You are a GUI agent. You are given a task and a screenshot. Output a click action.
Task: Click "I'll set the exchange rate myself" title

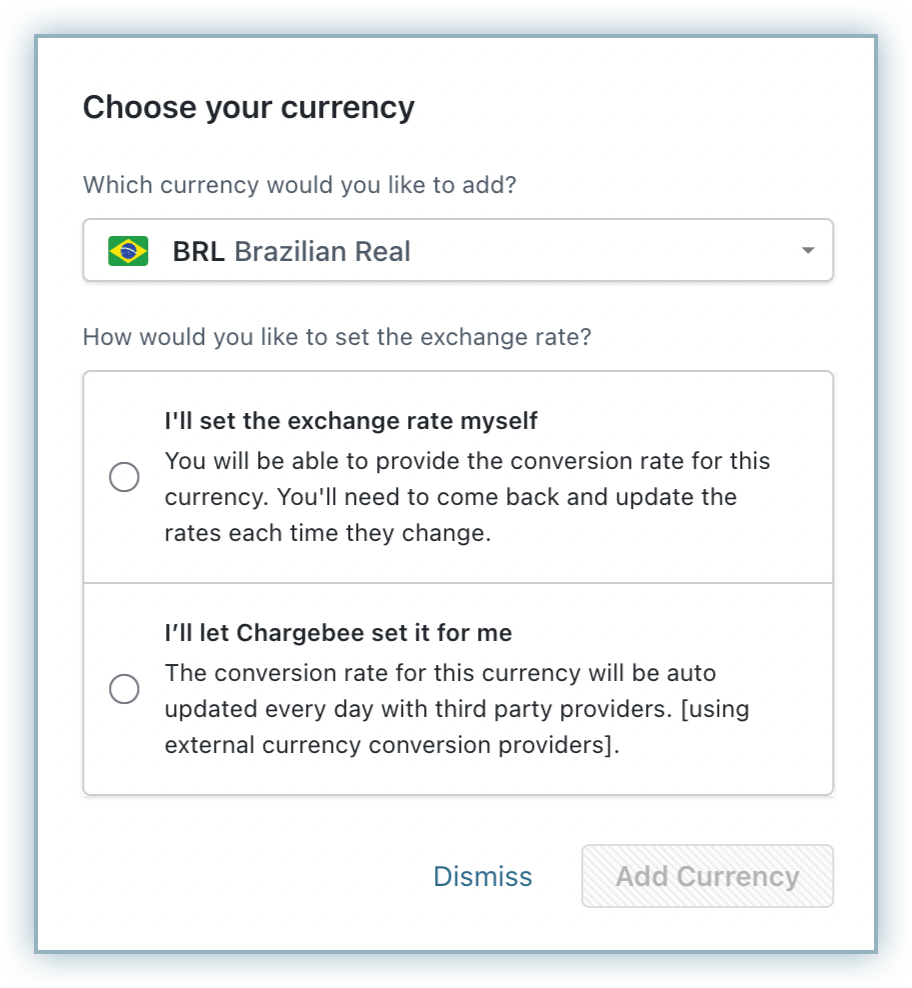click(x=351, y=421)
